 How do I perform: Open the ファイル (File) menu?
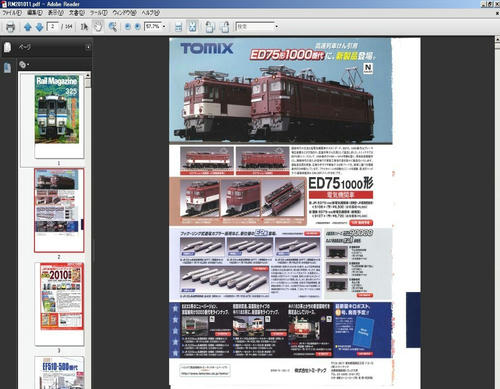(12, 13)
